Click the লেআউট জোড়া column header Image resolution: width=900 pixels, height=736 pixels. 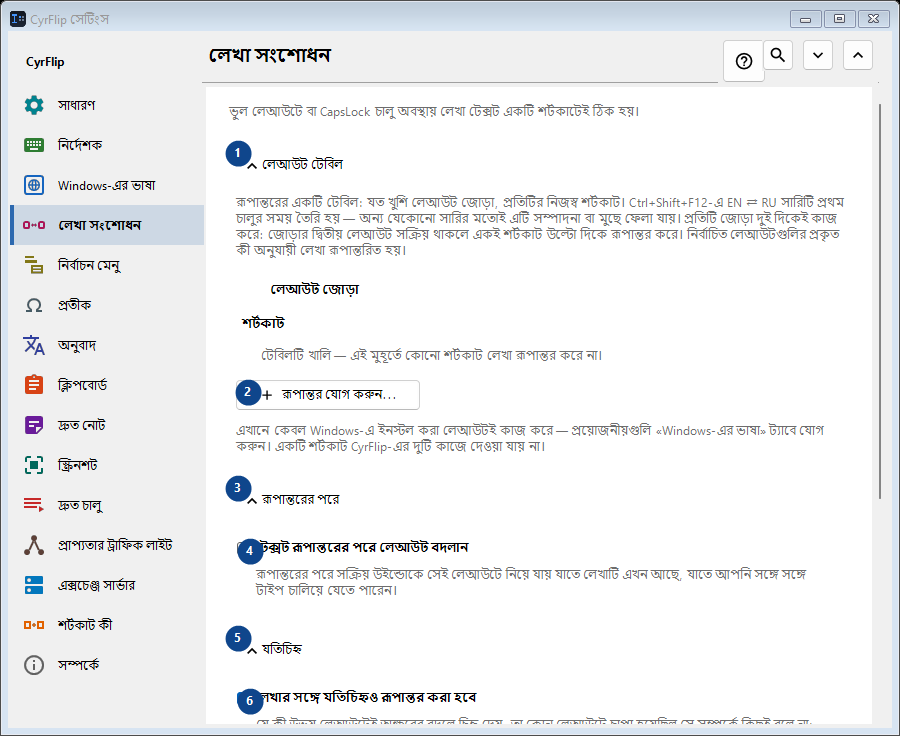tap(315, 289)
